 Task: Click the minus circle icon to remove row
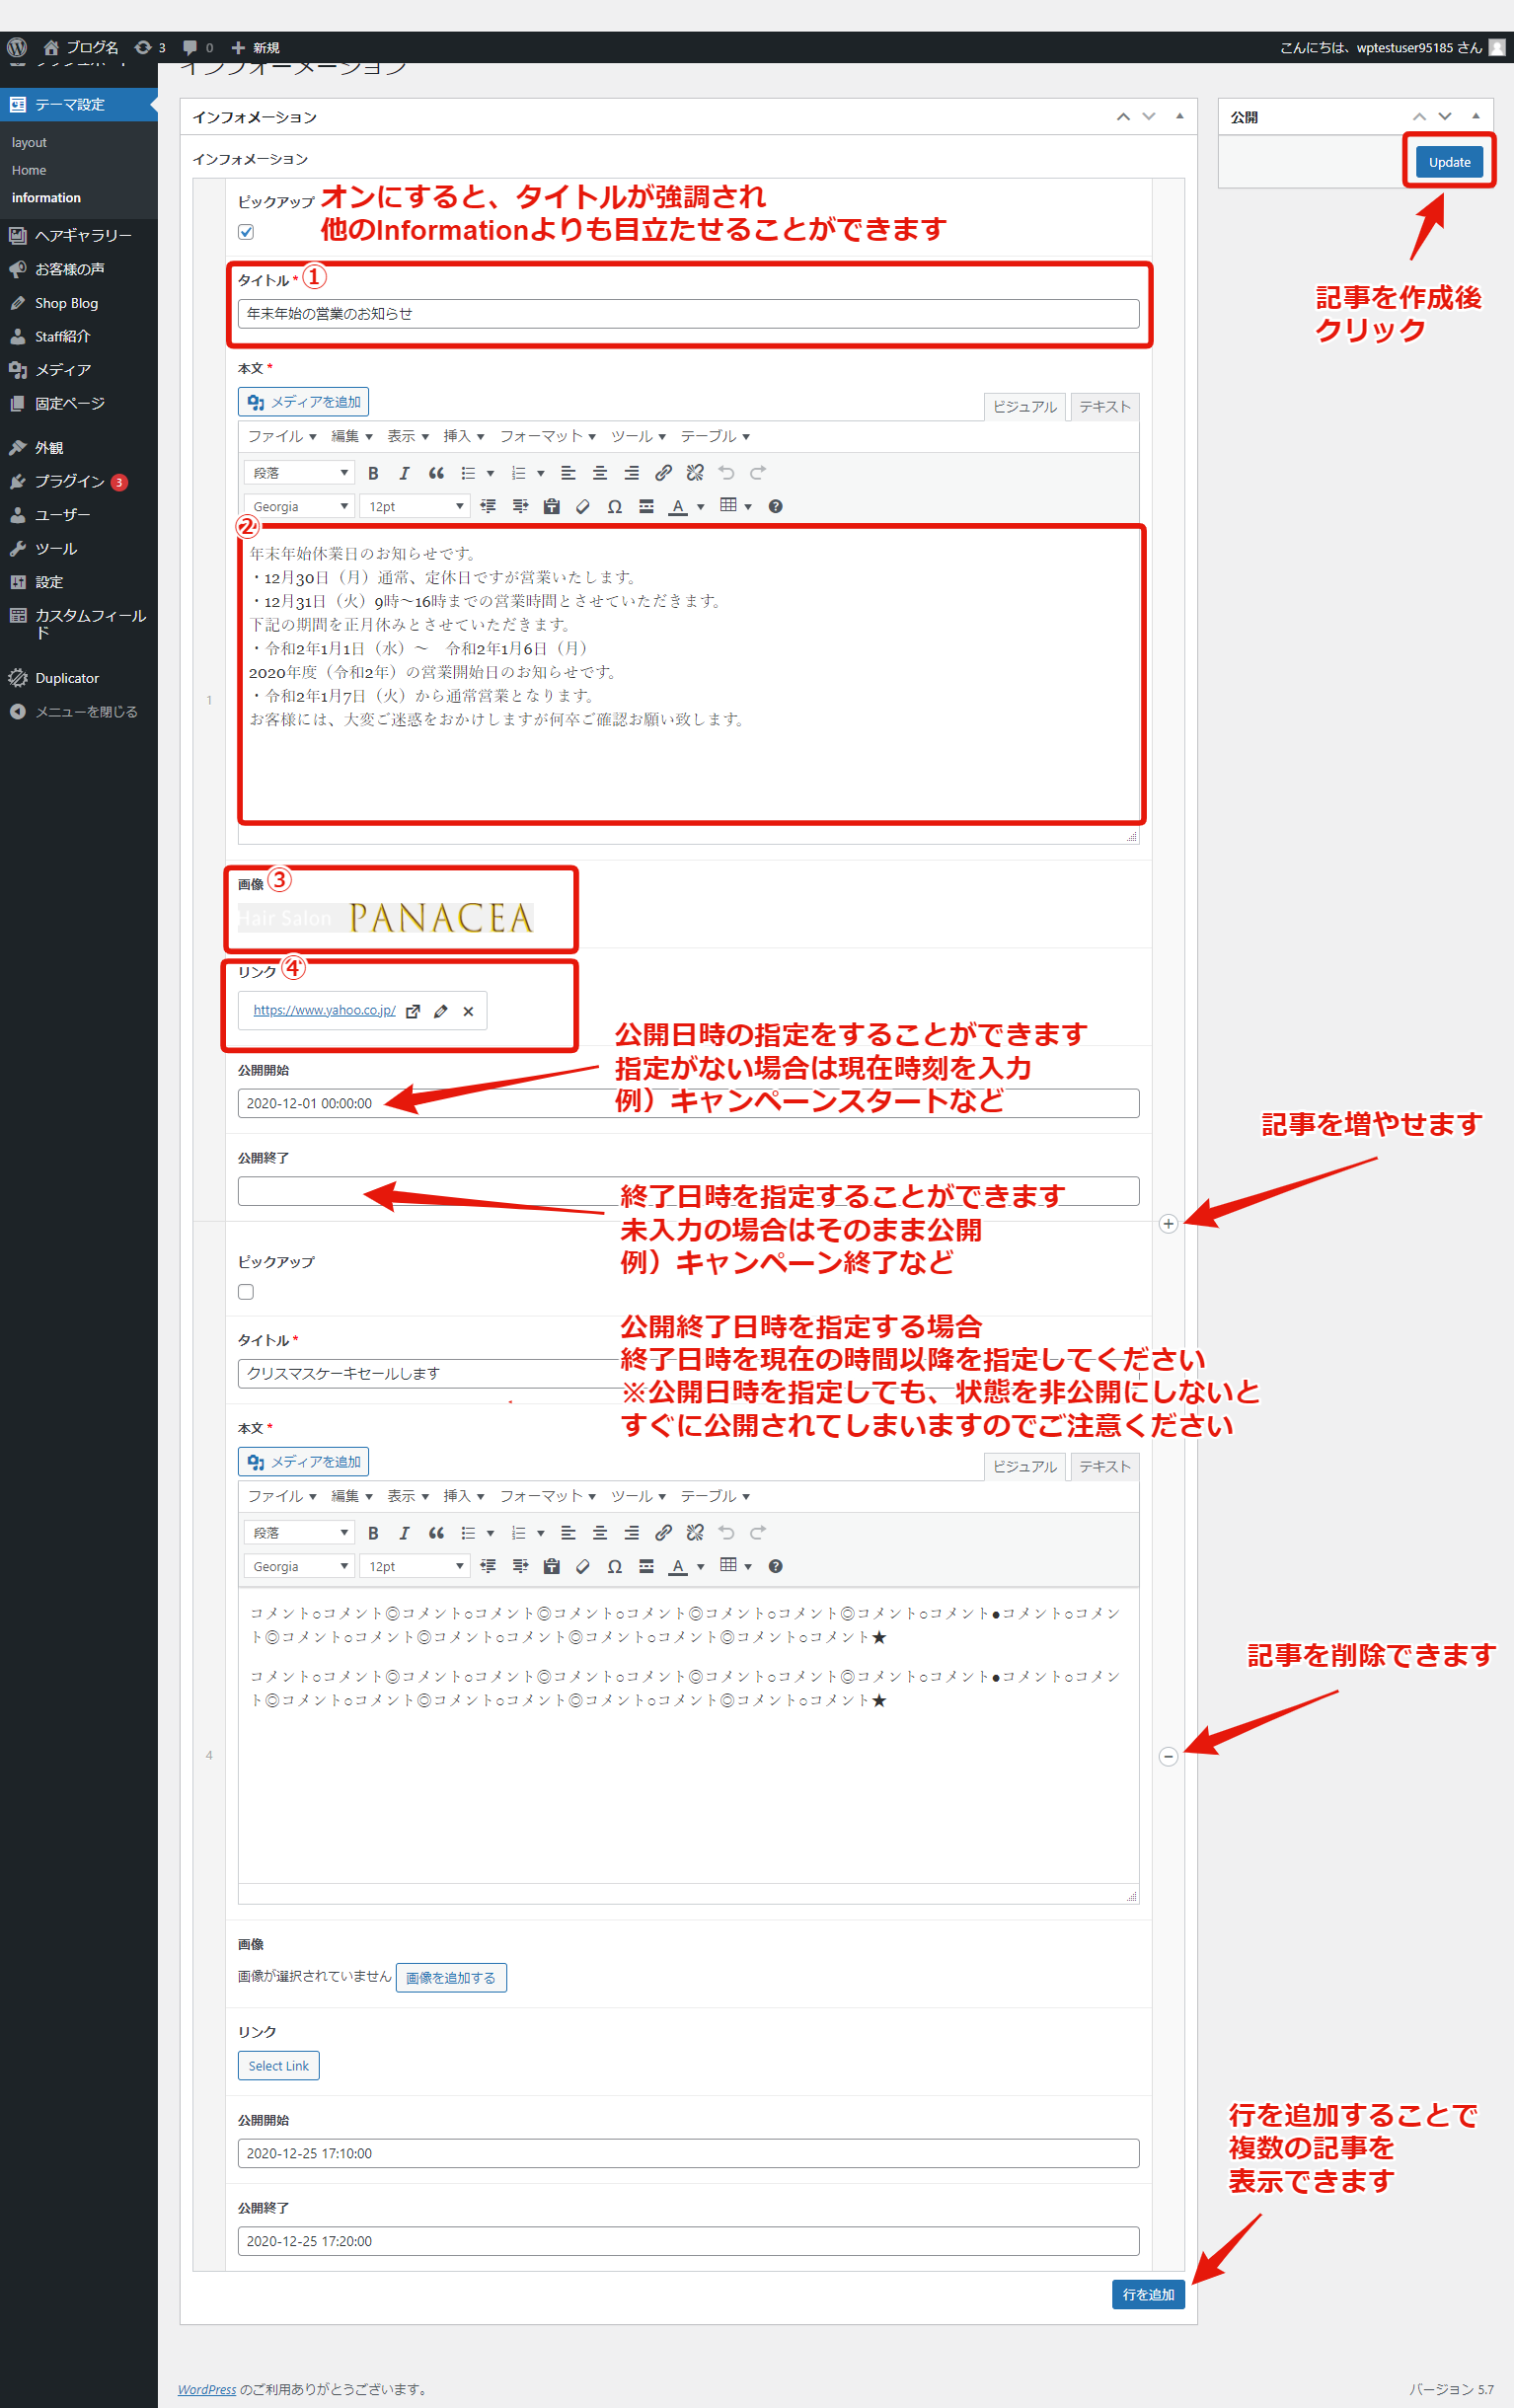point(1167,1757)
